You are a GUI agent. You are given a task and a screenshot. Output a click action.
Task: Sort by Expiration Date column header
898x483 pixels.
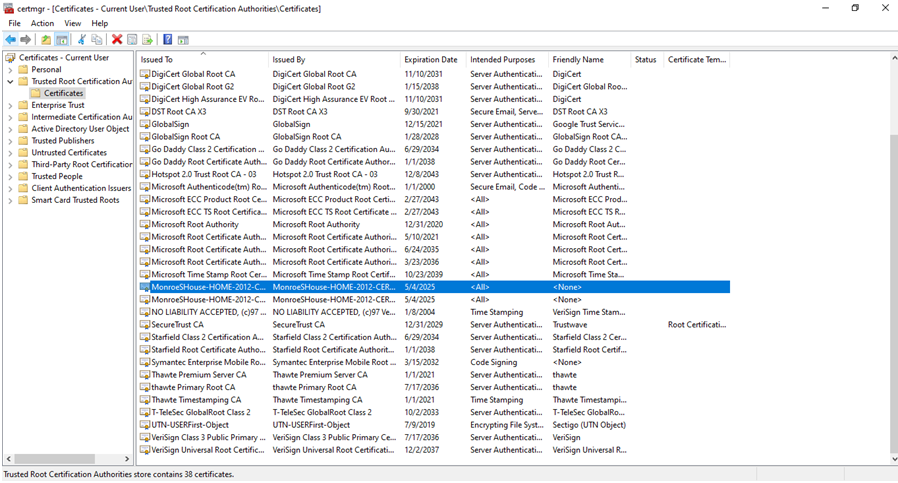[433, 60]
